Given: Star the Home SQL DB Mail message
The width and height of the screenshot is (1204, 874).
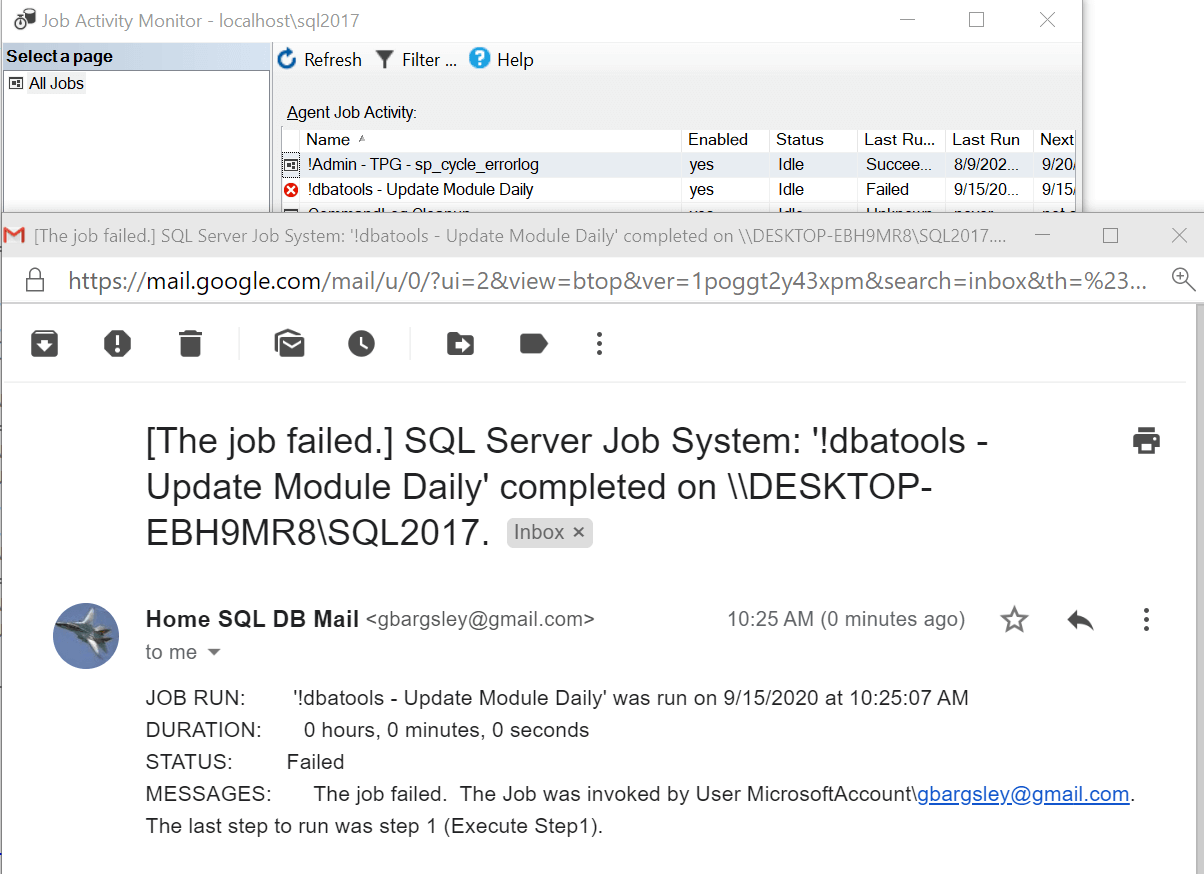Looking at the screenshot, I should pos(1014,620).
